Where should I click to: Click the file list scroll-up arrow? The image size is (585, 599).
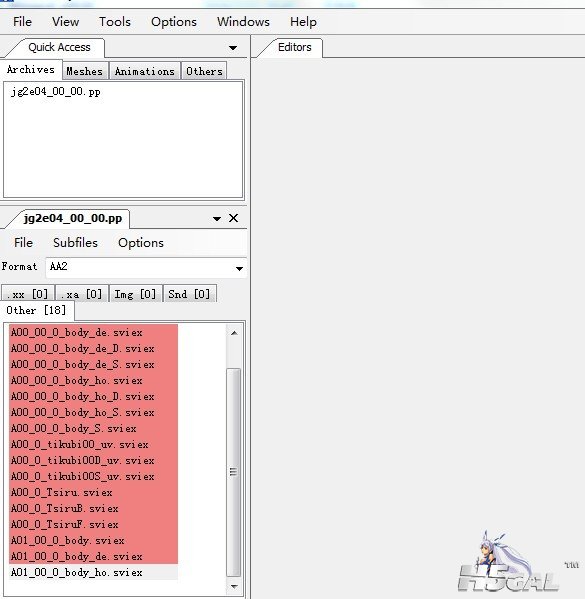pos(234,333)
